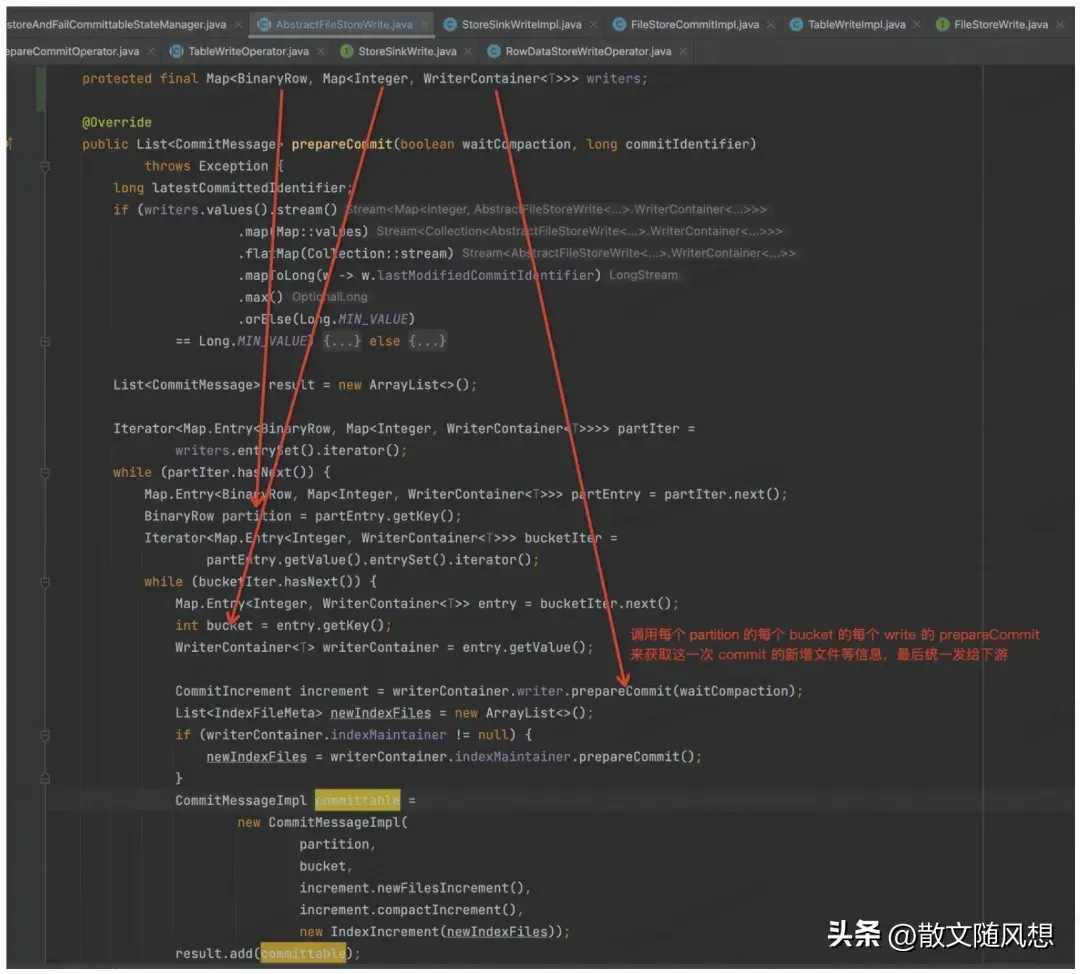Click MIN_VALUE inside the orElse call
The height and width of the screenshot is (974, 1080).
pyautogui.click(x=373, y=320)
